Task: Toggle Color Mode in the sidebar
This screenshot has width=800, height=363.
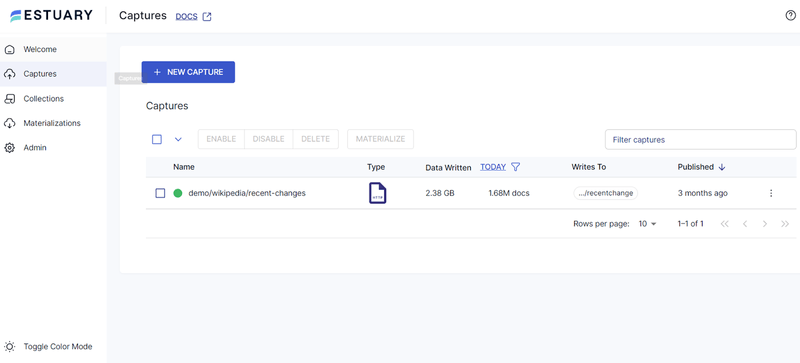Action: pos(48,346)
